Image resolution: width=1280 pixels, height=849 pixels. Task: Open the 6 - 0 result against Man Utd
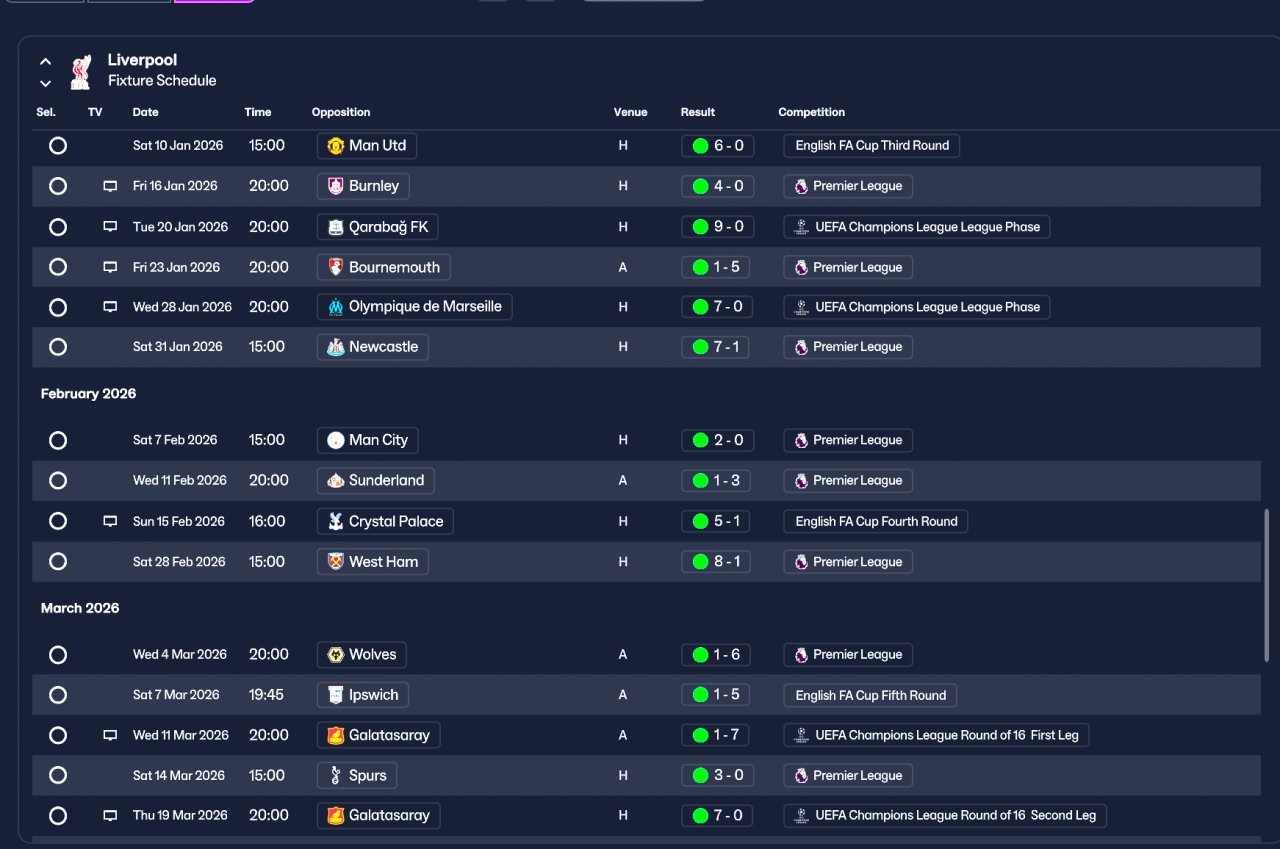pos(717,146)
